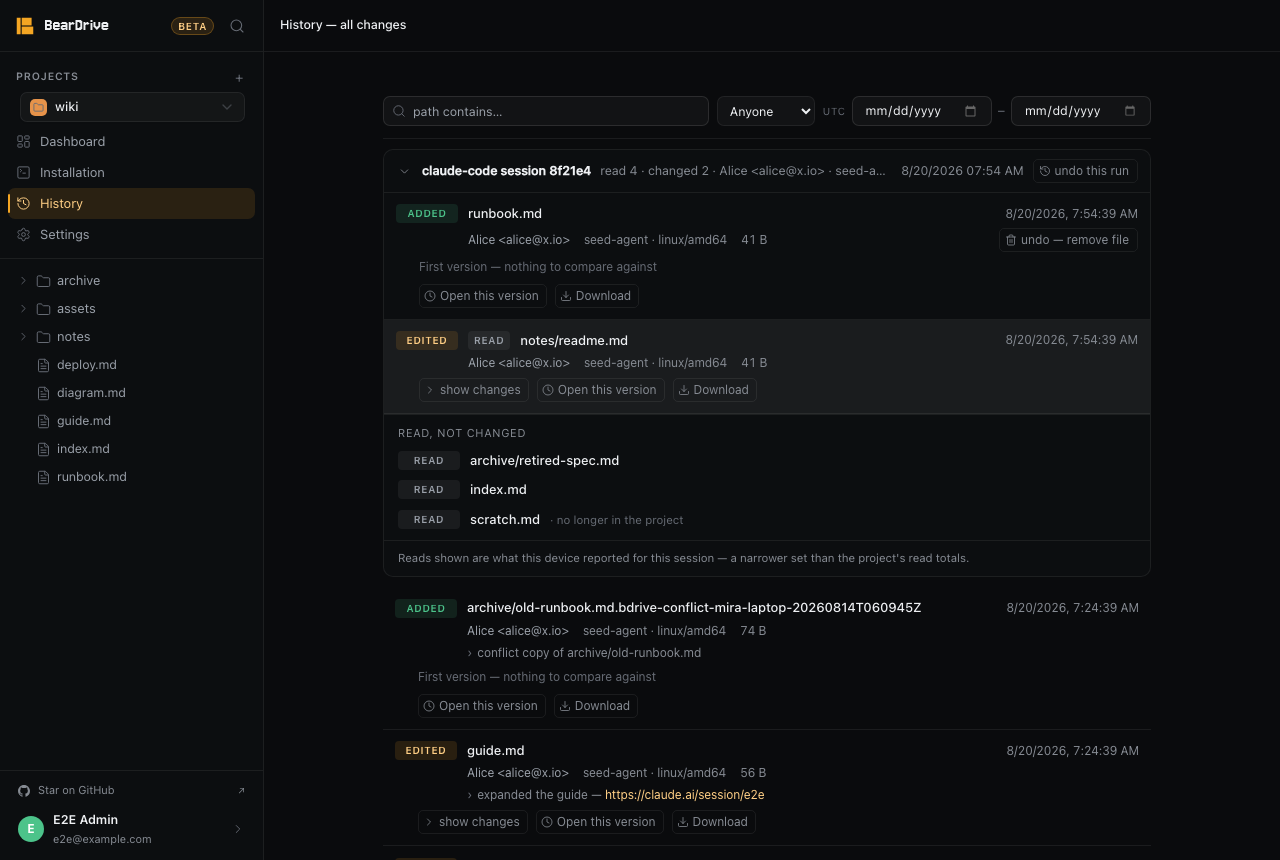Show changes for the guide.md entry

473,822
